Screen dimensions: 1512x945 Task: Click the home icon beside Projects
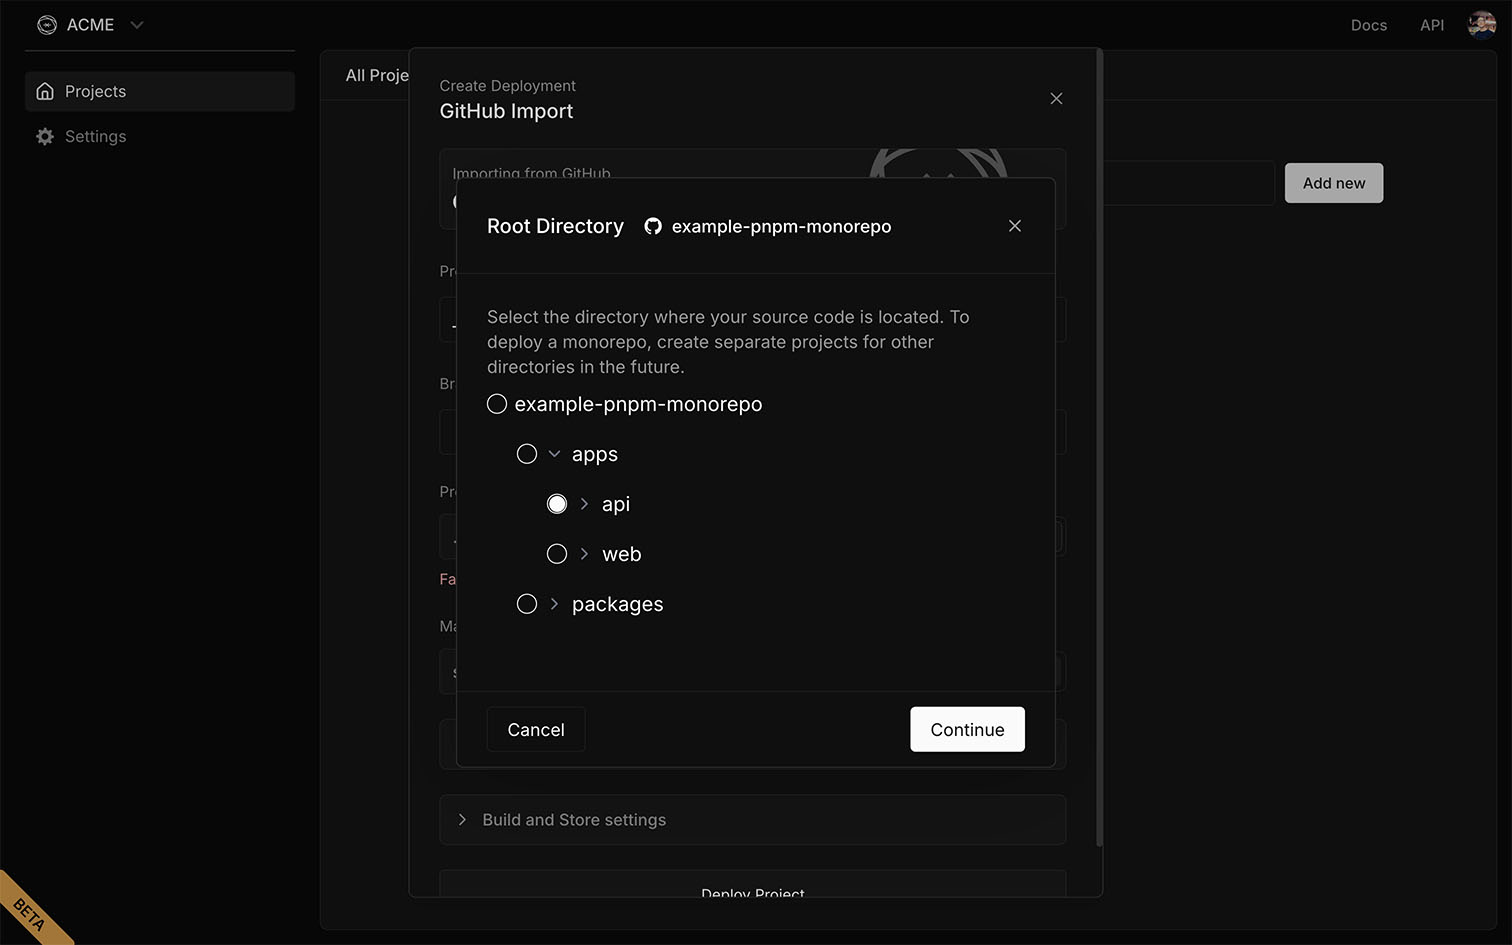click(45, 90)
